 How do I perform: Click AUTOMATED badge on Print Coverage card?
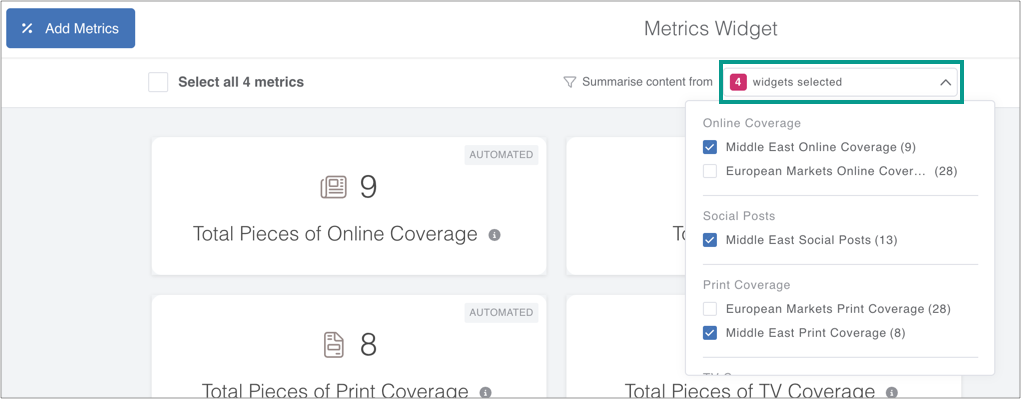pos(501,312)
